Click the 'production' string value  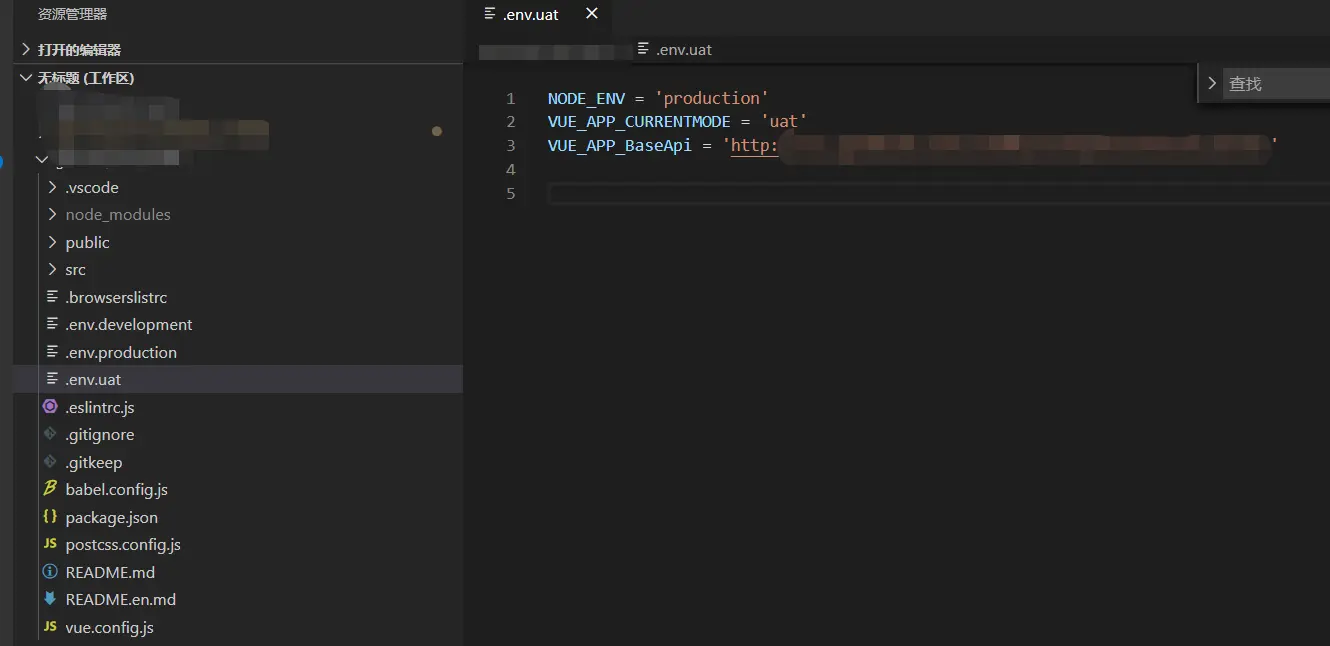pos(712,98)
